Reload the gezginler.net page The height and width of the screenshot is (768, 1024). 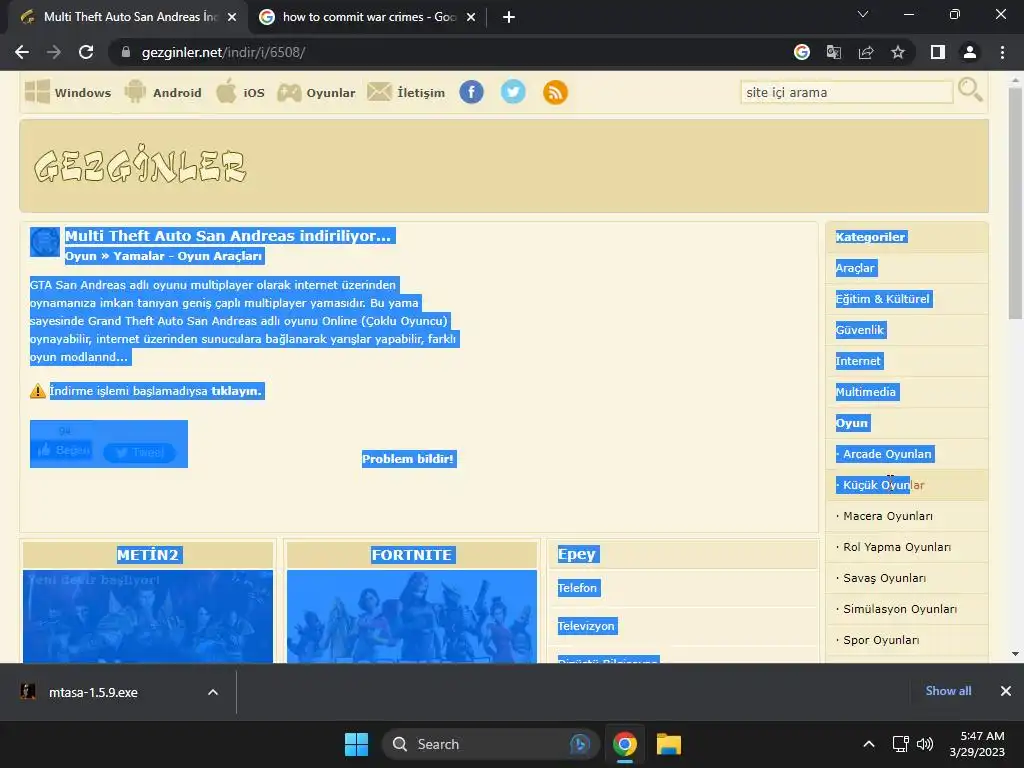86,52
